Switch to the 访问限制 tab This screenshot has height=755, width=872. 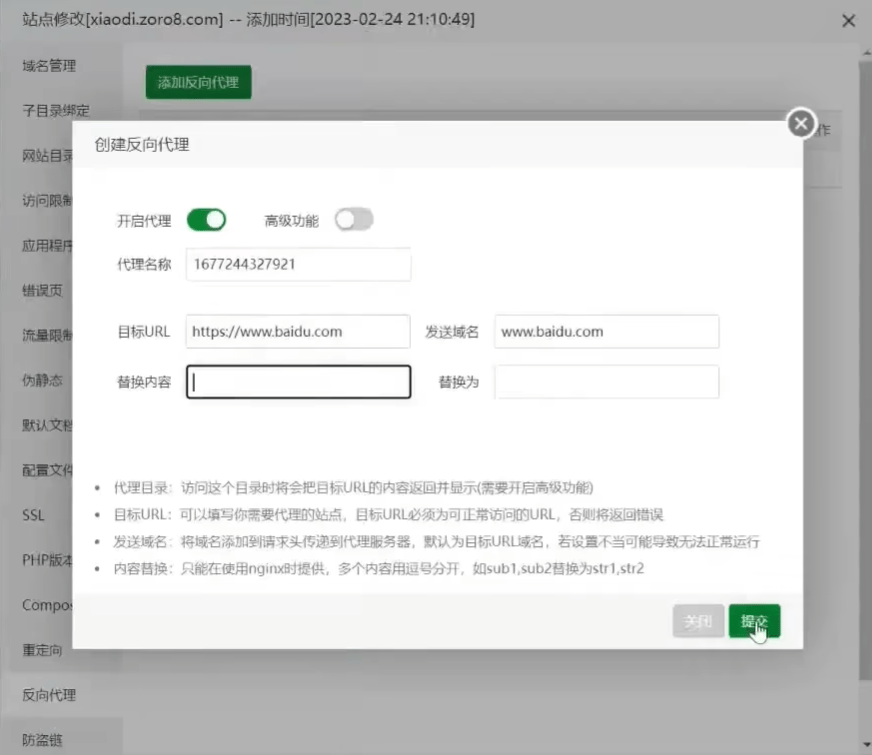(x=48, y=201)
